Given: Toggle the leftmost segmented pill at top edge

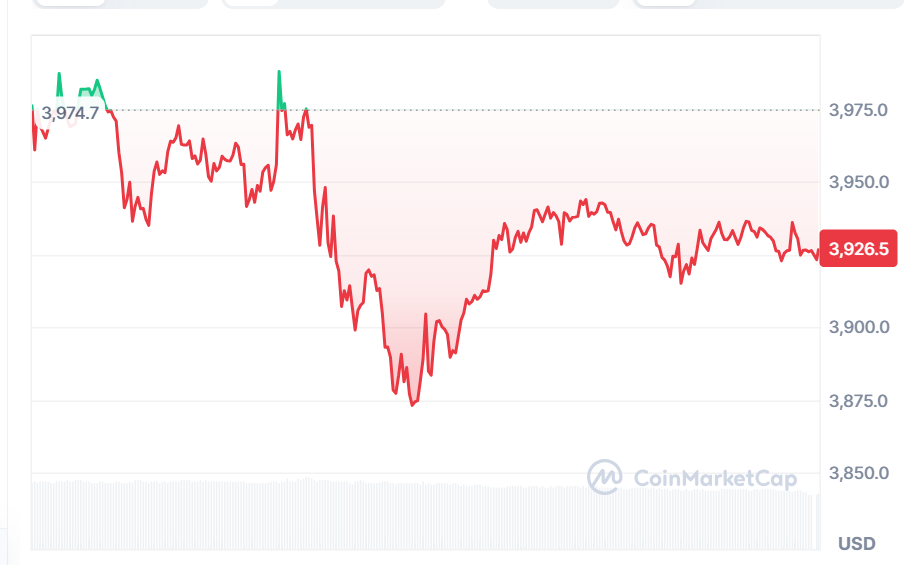Looking at the screenshot, I should click(120, 3).
